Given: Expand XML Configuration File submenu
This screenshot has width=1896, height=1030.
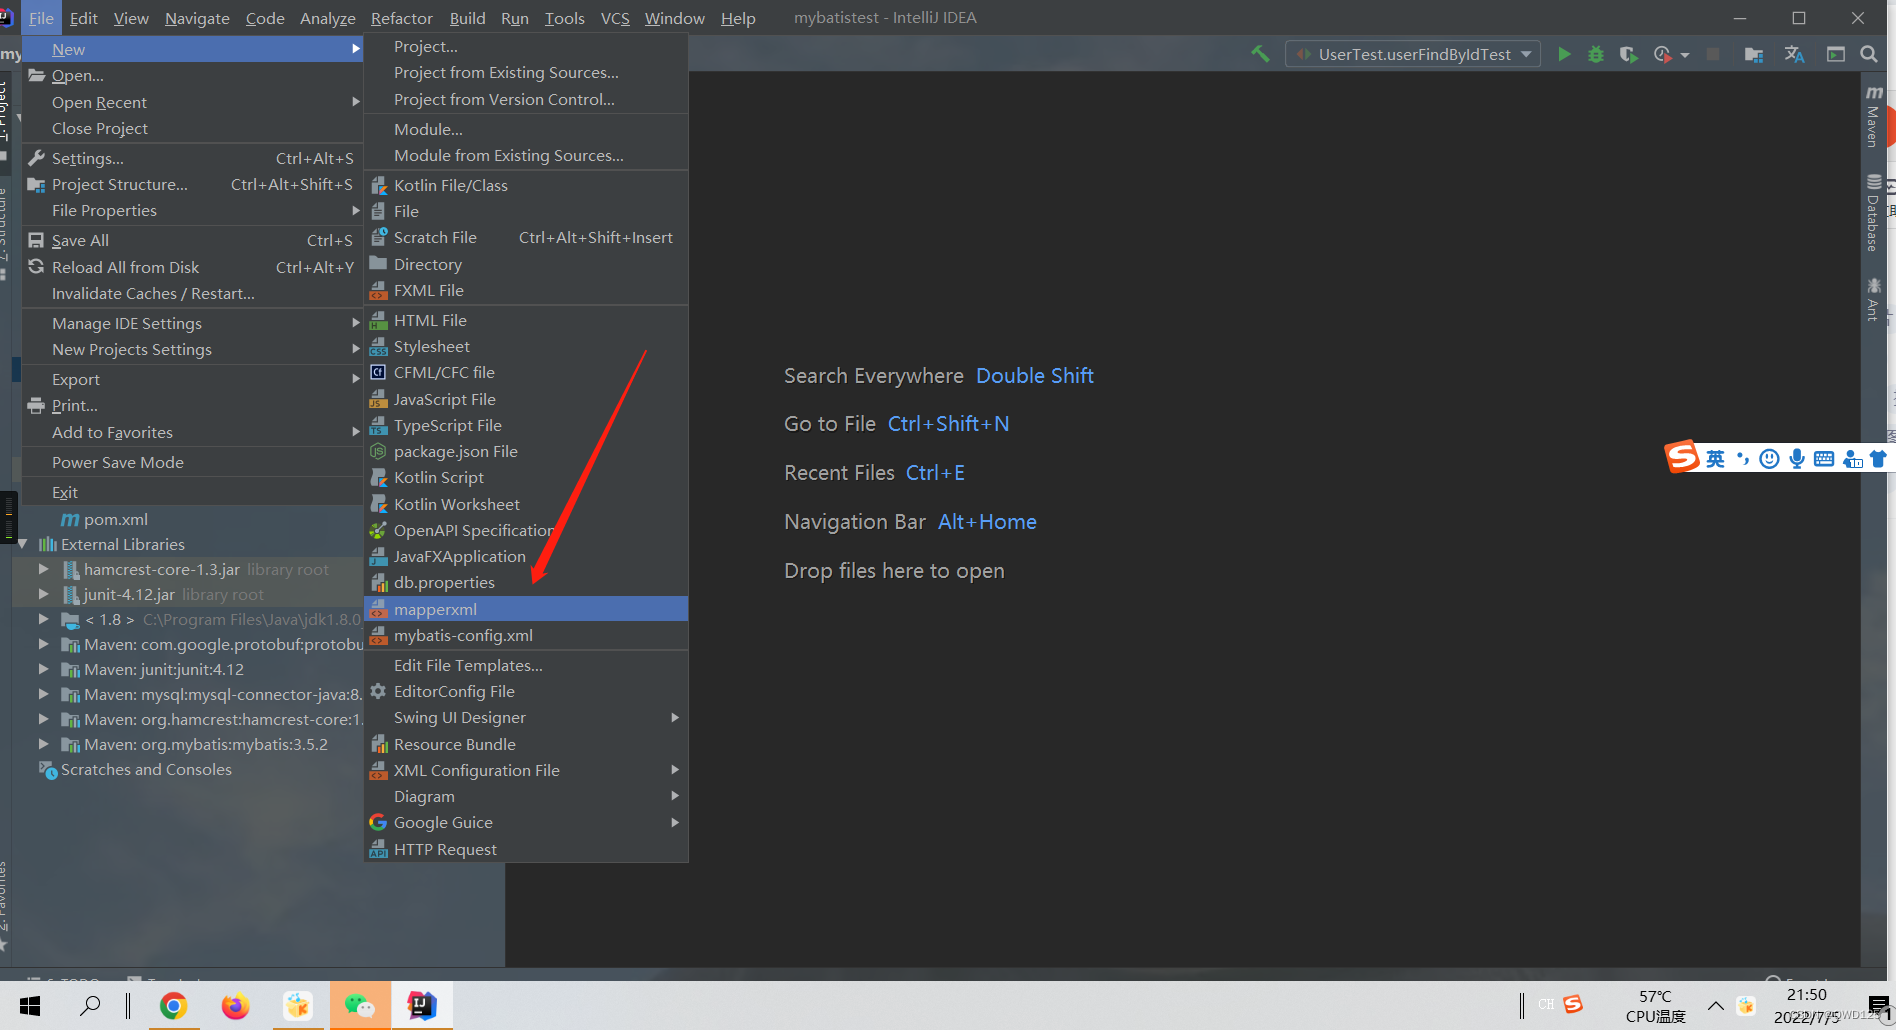Looking at the screenshot, I should [x=526, y=770].
